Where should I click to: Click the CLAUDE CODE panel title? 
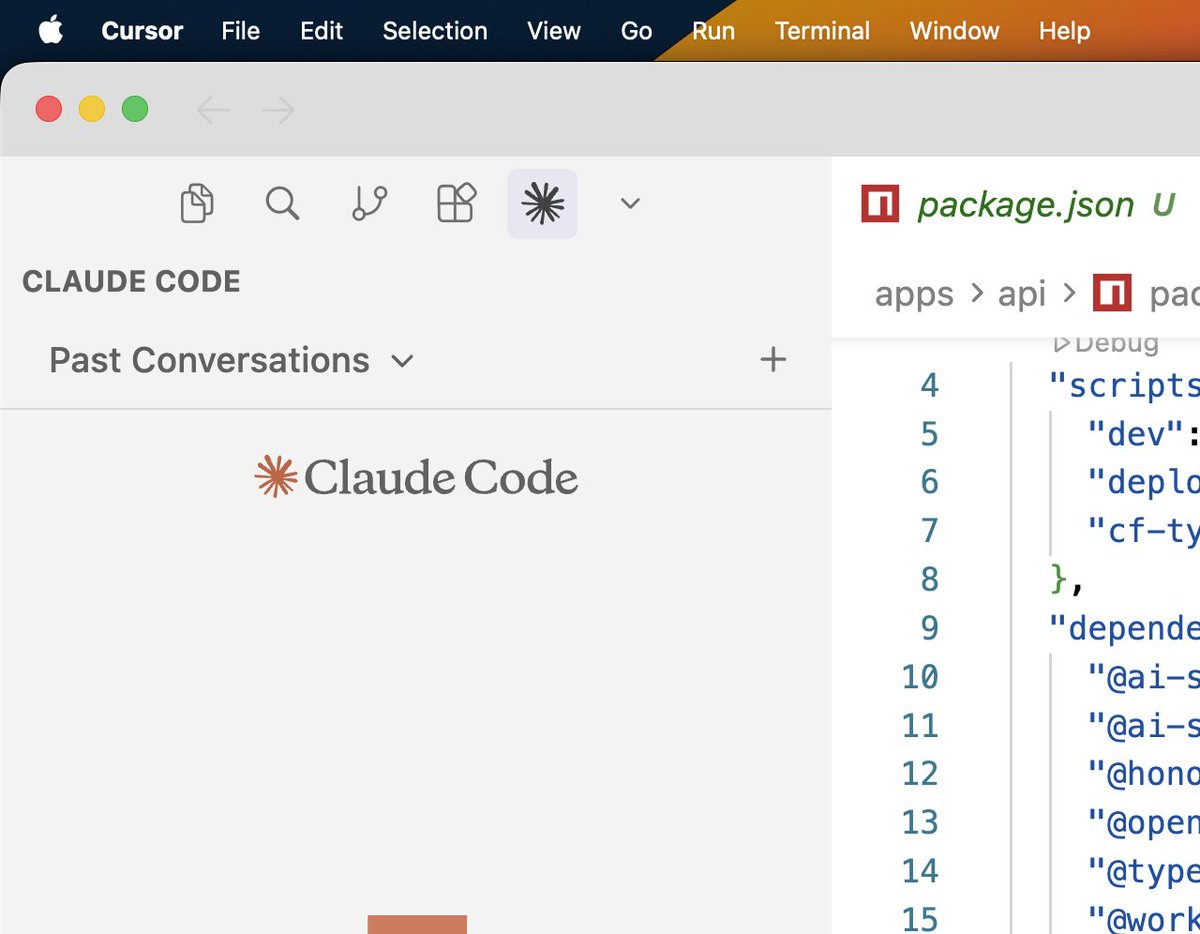pyautogui.click(x=131, y=282)
